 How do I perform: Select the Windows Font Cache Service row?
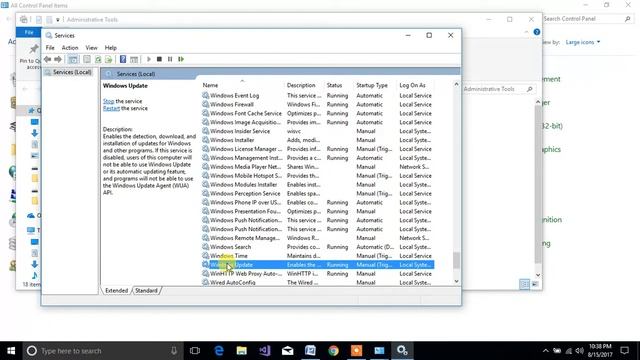tap(318, 113)
